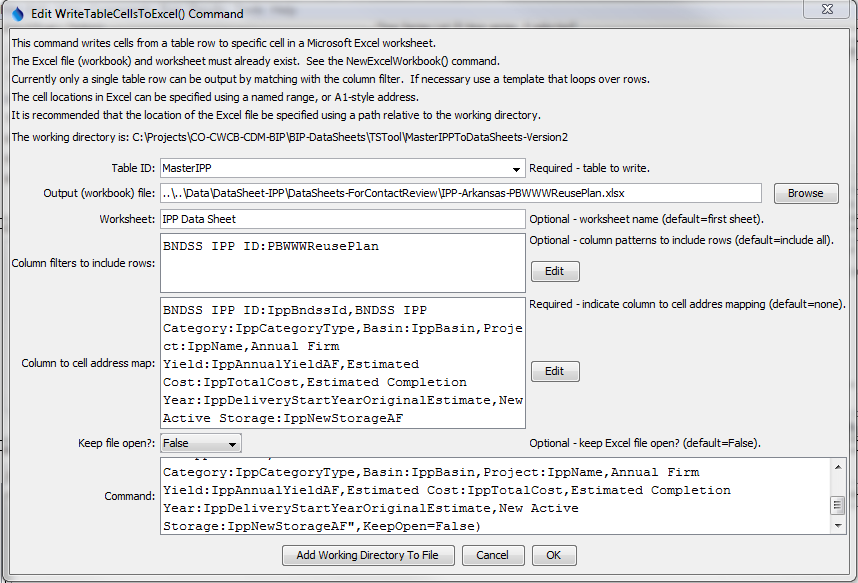858x583 pixels.
Task: Click the Command area scroll down arrow
Action: [x=838, y=526]
